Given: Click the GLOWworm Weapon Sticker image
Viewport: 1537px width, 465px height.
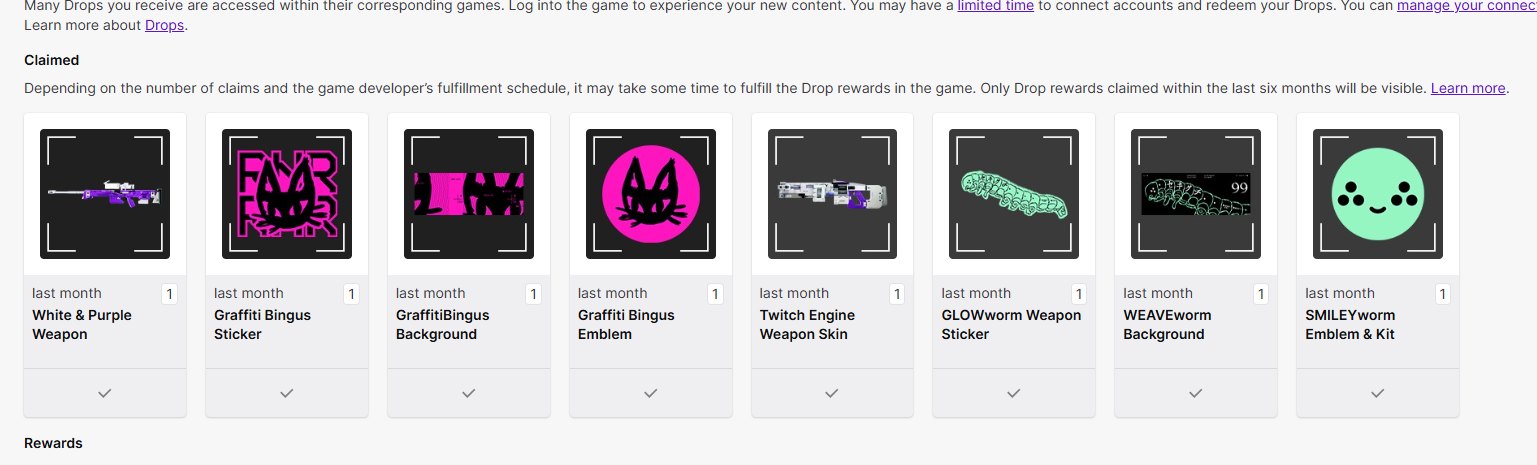Looking at the screenshot, I should pos(1014,194).
